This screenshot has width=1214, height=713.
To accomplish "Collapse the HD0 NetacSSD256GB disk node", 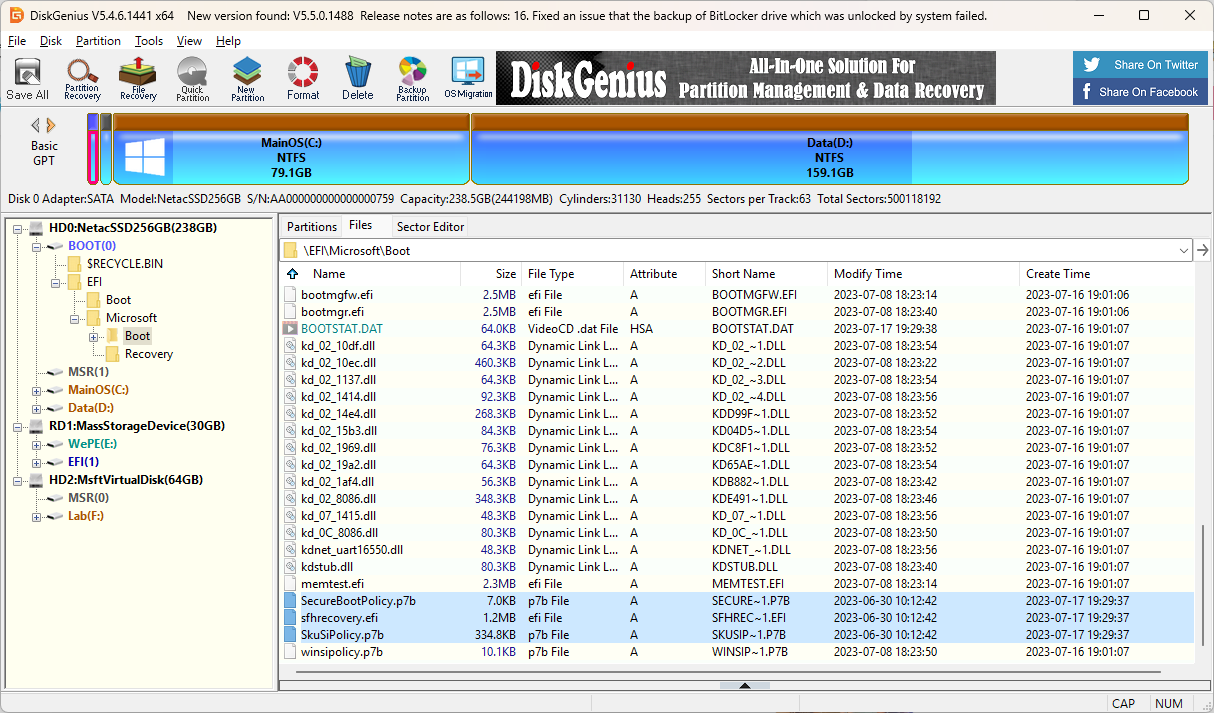I will (19, 228).
